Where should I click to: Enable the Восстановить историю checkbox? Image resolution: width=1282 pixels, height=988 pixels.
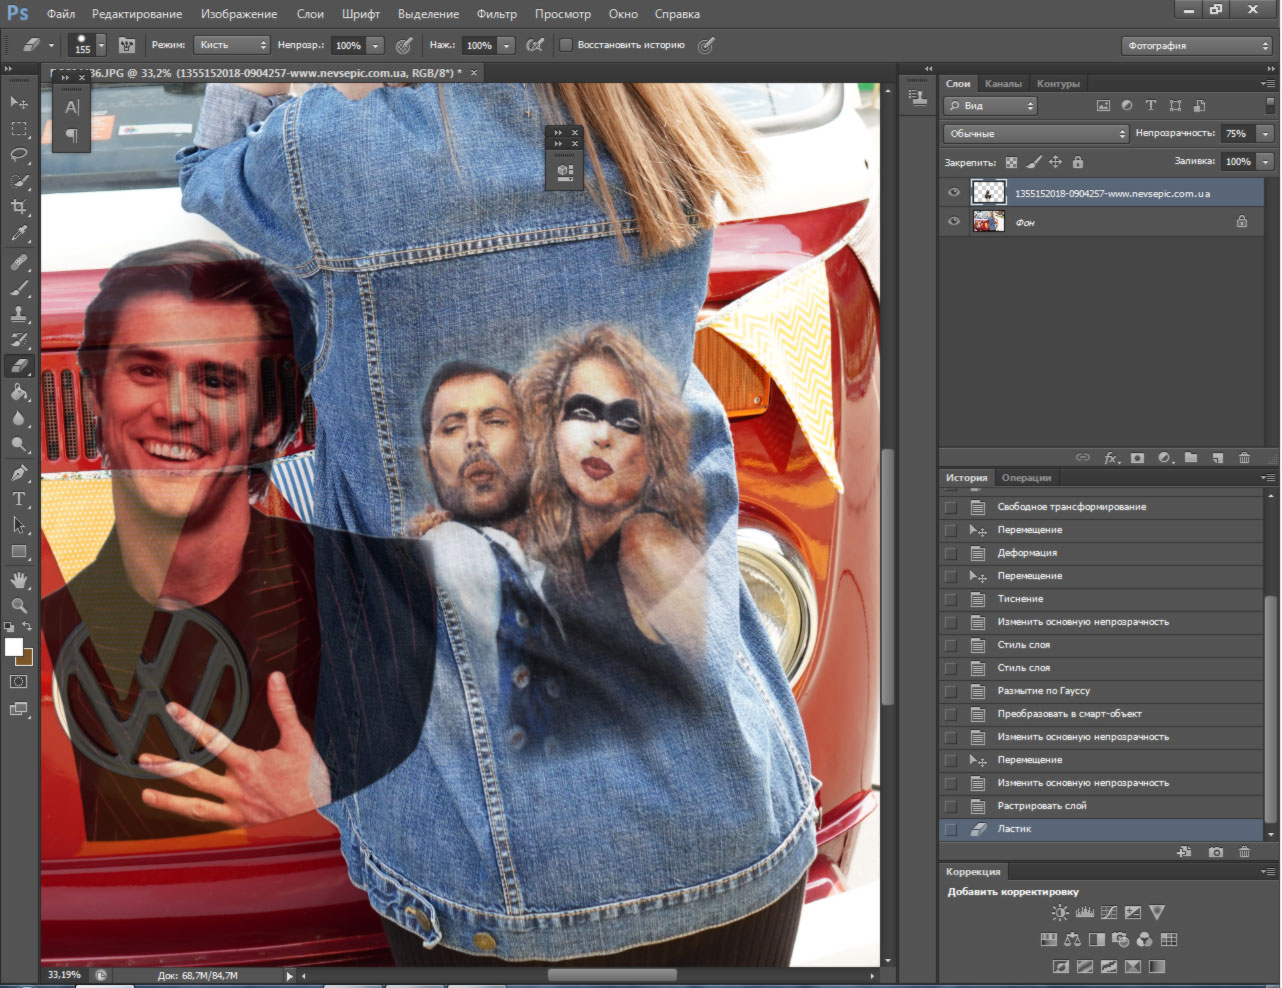tap(566, 45)
